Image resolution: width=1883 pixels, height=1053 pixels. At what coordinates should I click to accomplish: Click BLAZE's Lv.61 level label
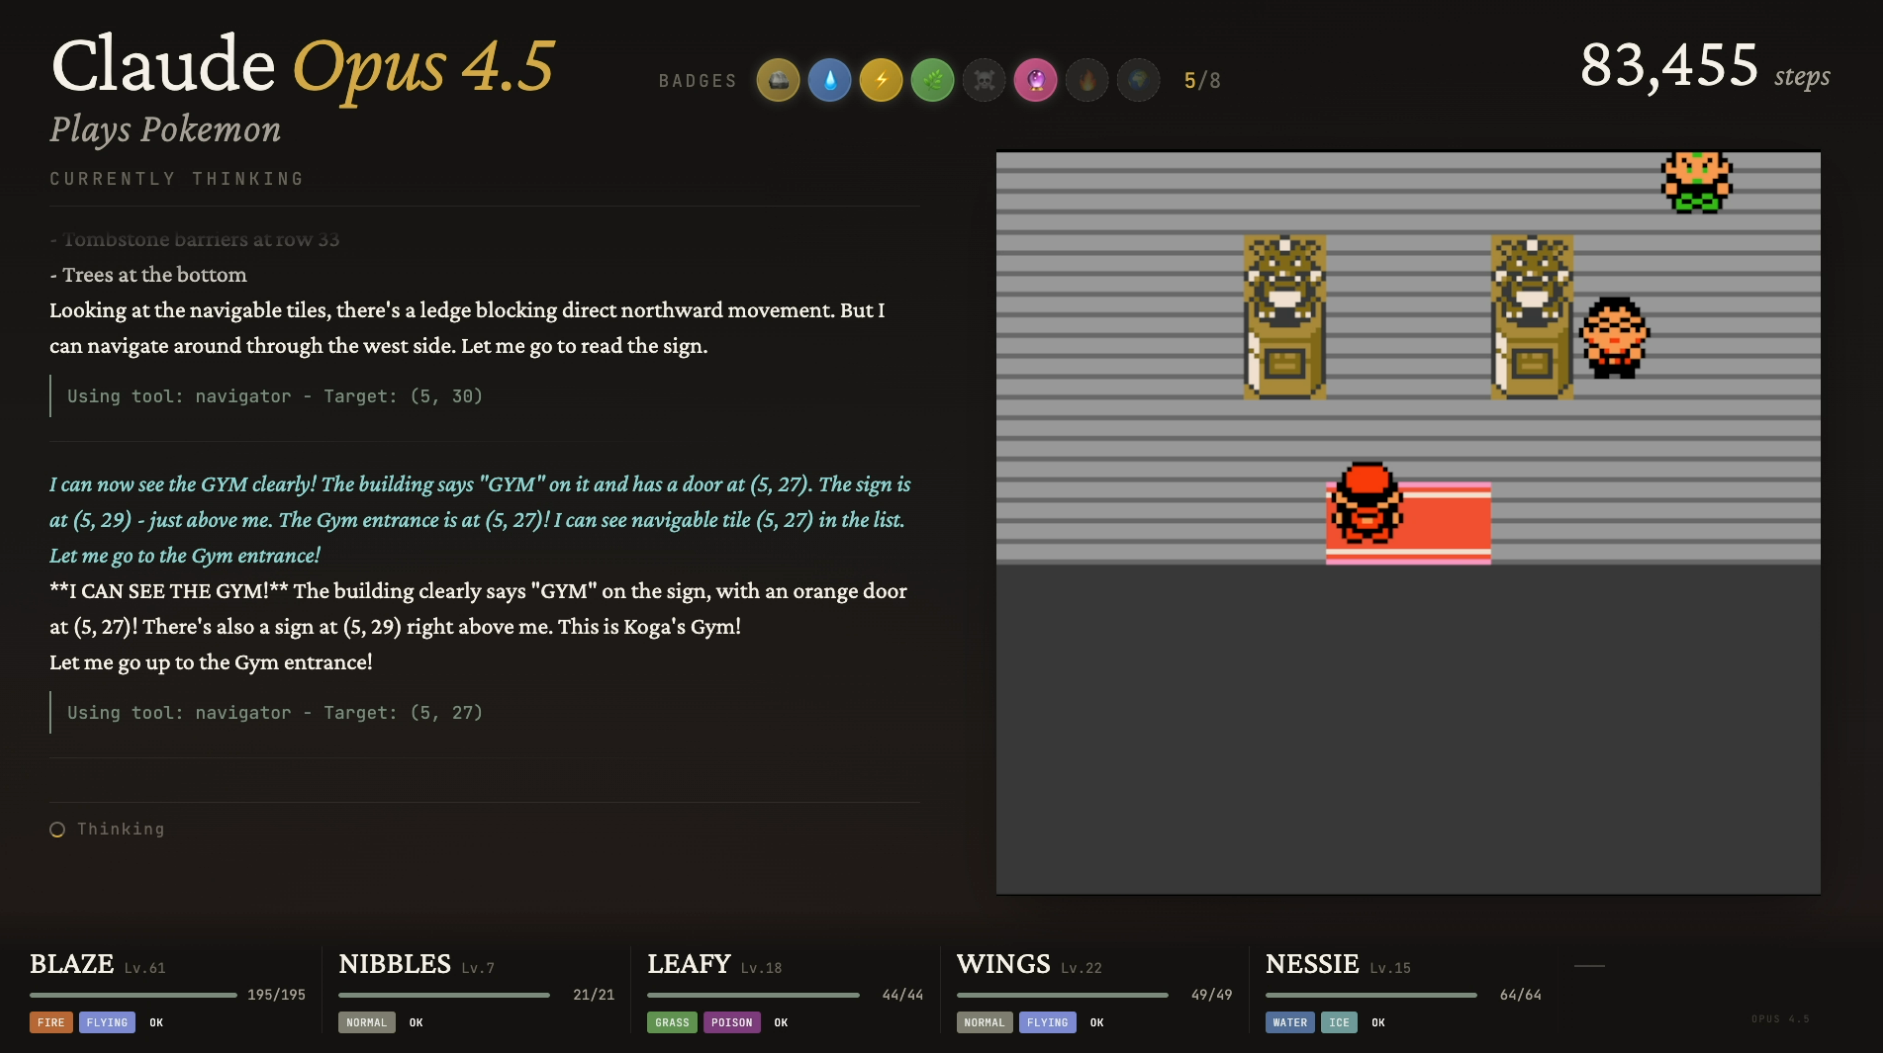[145, 968]
